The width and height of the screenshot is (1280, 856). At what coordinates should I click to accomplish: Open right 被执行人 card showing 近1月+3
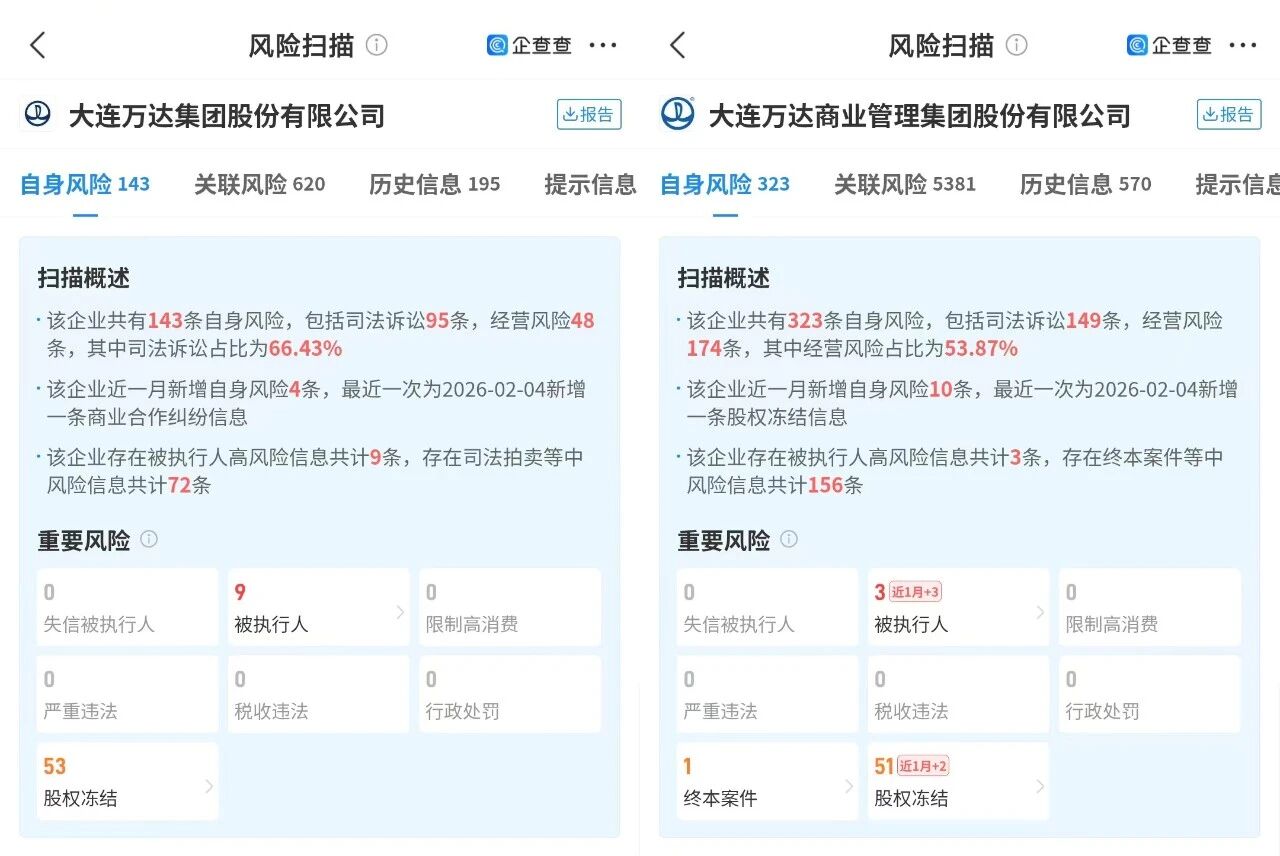[958, 608]
